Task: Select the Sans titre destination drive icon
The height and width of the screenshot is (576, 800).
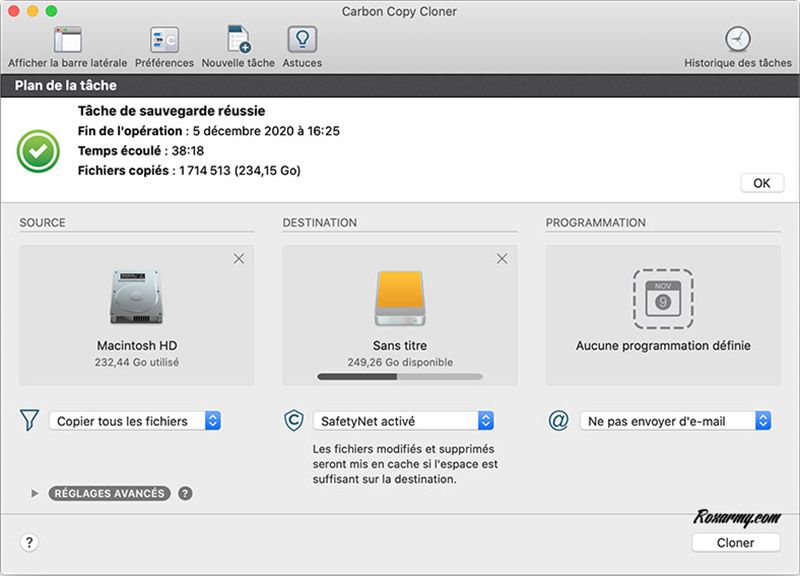Action: coord(399,298)
